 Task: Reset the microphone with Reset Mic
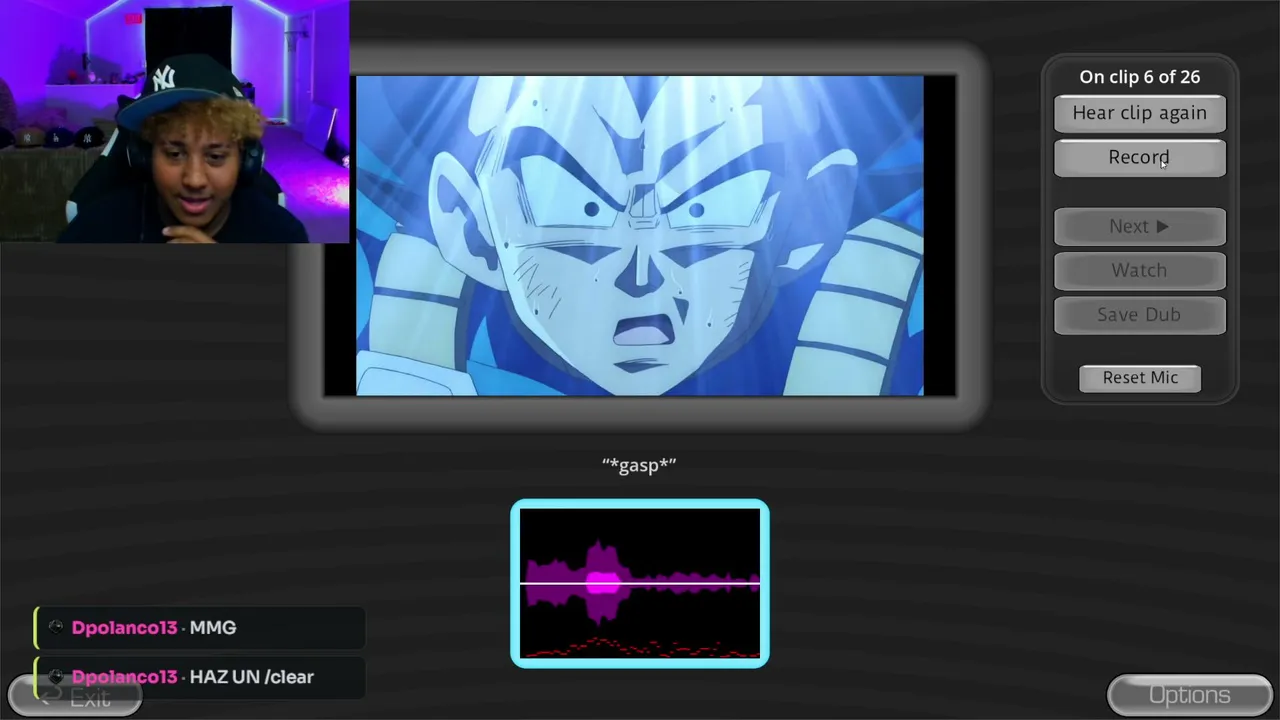(1140, 378)
